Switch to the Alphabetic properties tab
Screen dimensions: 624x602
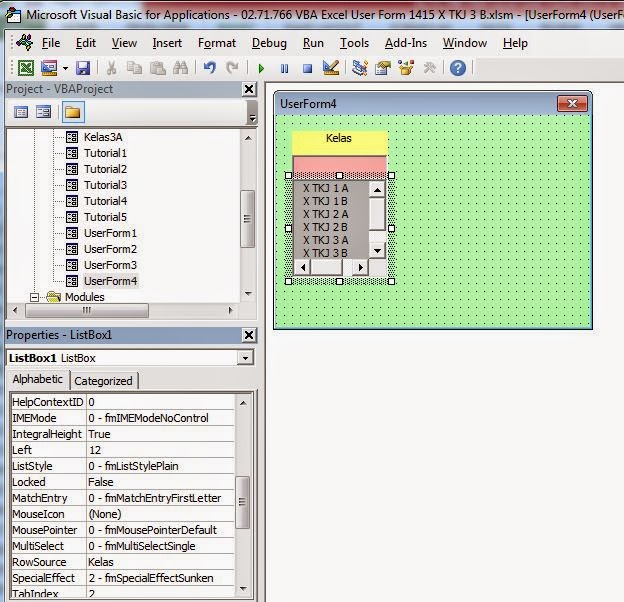click(x=38, y=379)
